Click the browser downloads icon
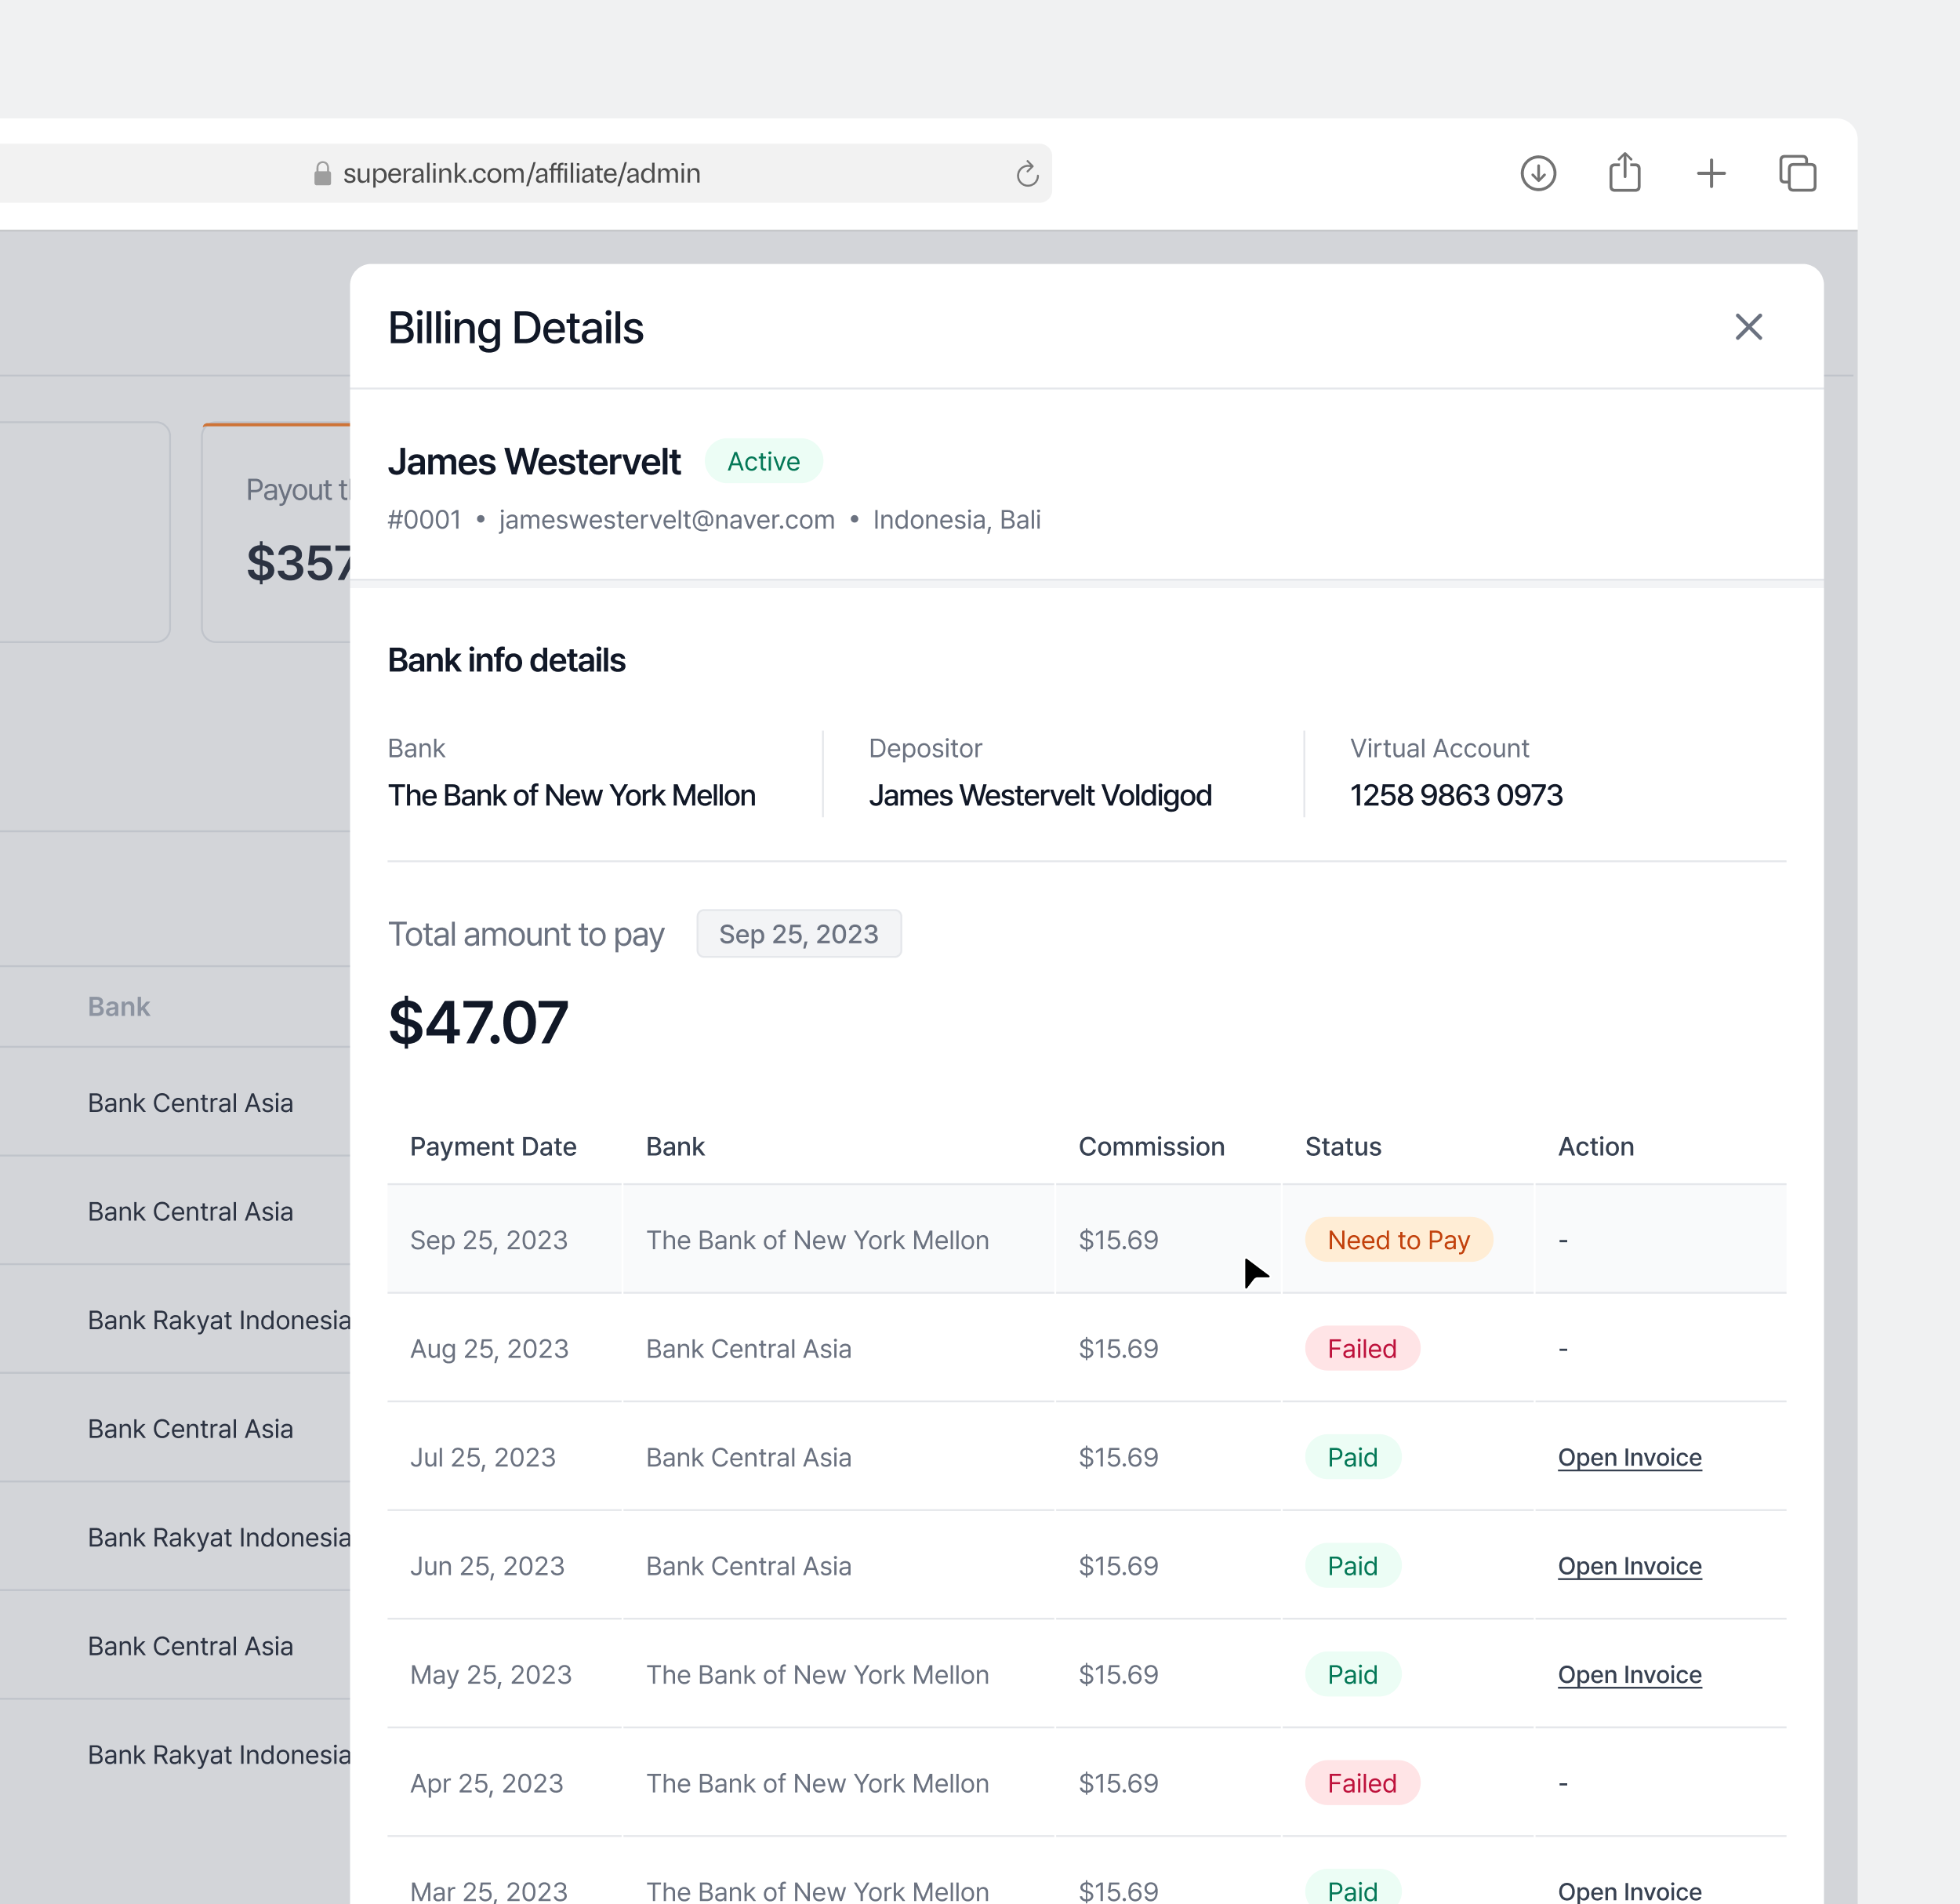1960x1904 pixels. (1538, 173)
